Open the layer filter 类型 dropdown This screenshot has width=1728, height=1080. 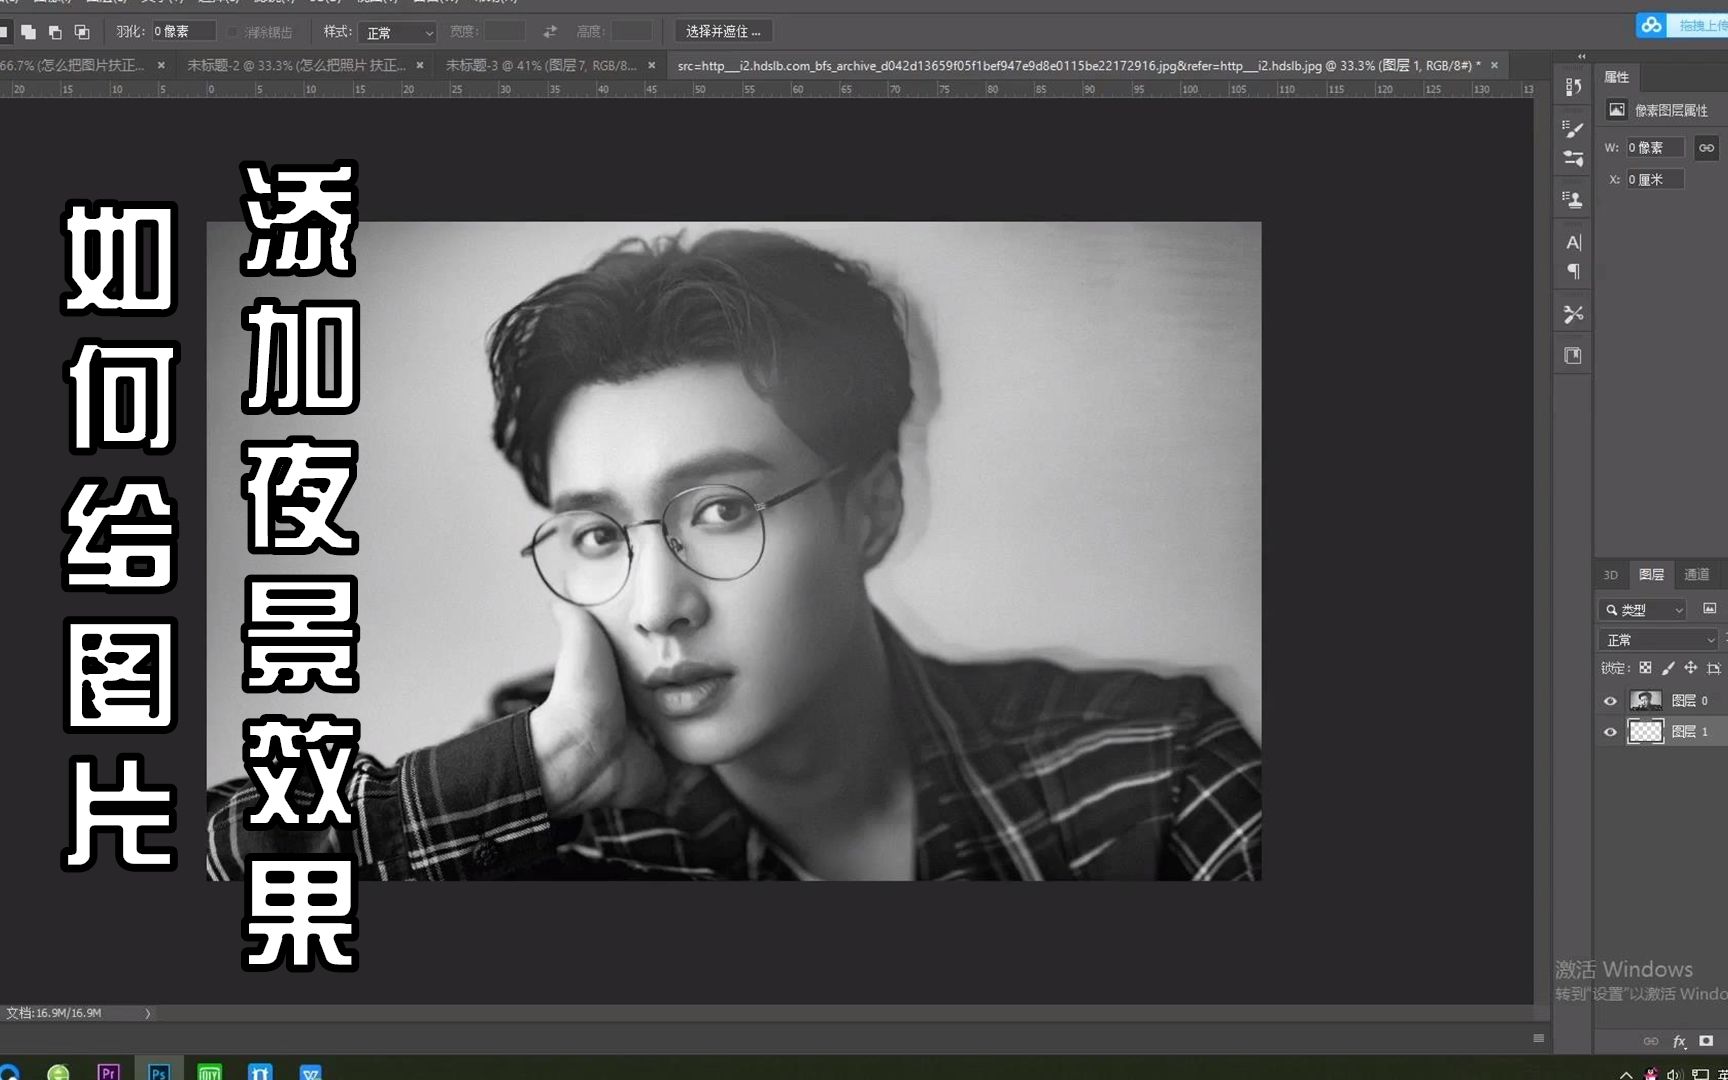point(1644,609)
